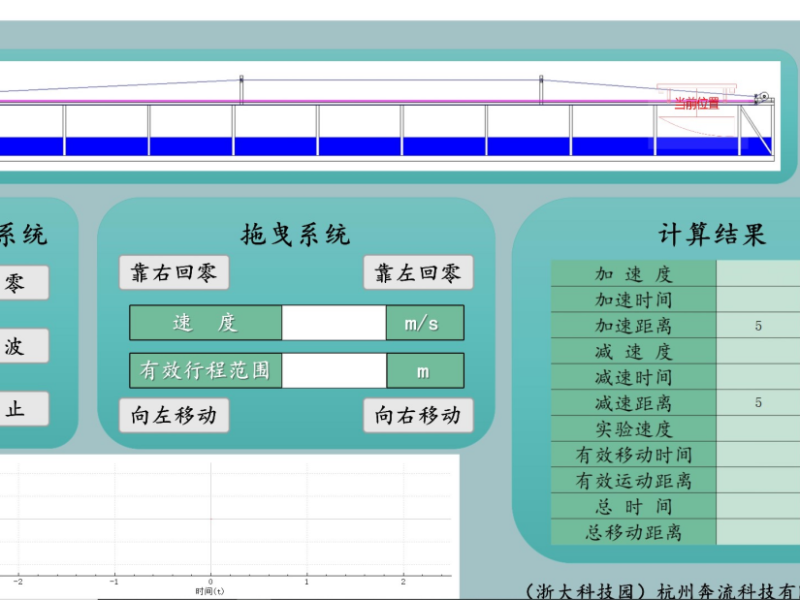Select the 加速度 row label

(x=634, y=273)
